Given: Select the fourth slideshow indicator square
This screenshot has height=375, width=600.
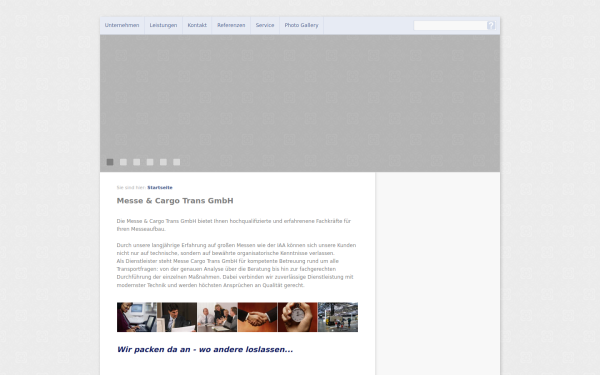Looking at the screenshot, I should click(150, 162).
